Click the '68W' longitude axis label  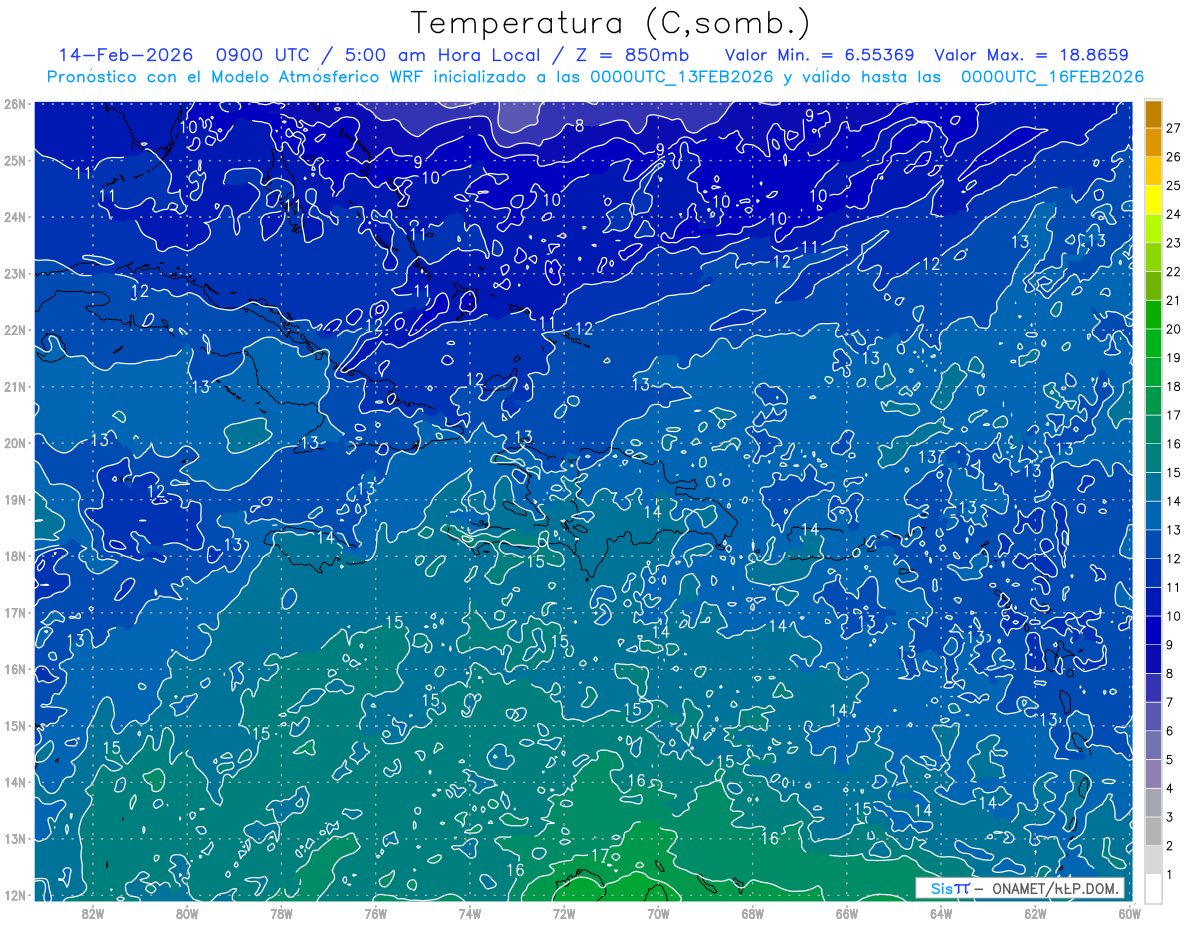[x=752, y=913]
